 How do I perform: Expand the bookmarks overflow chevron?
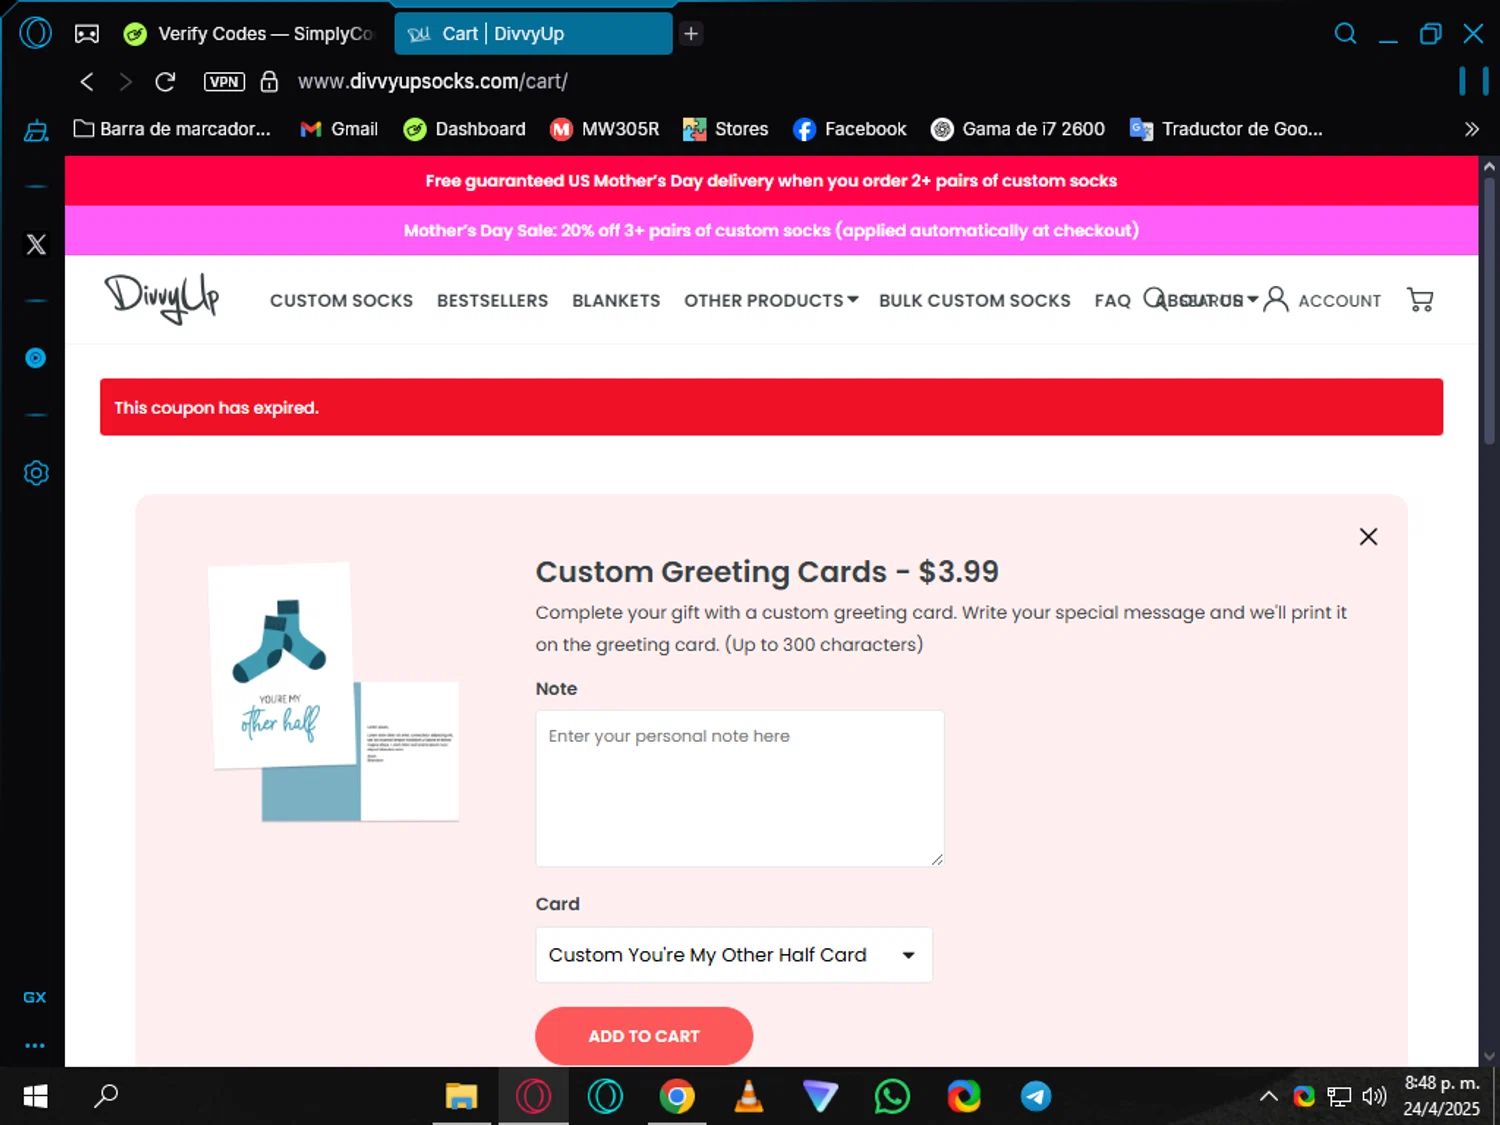point(1471,129)
